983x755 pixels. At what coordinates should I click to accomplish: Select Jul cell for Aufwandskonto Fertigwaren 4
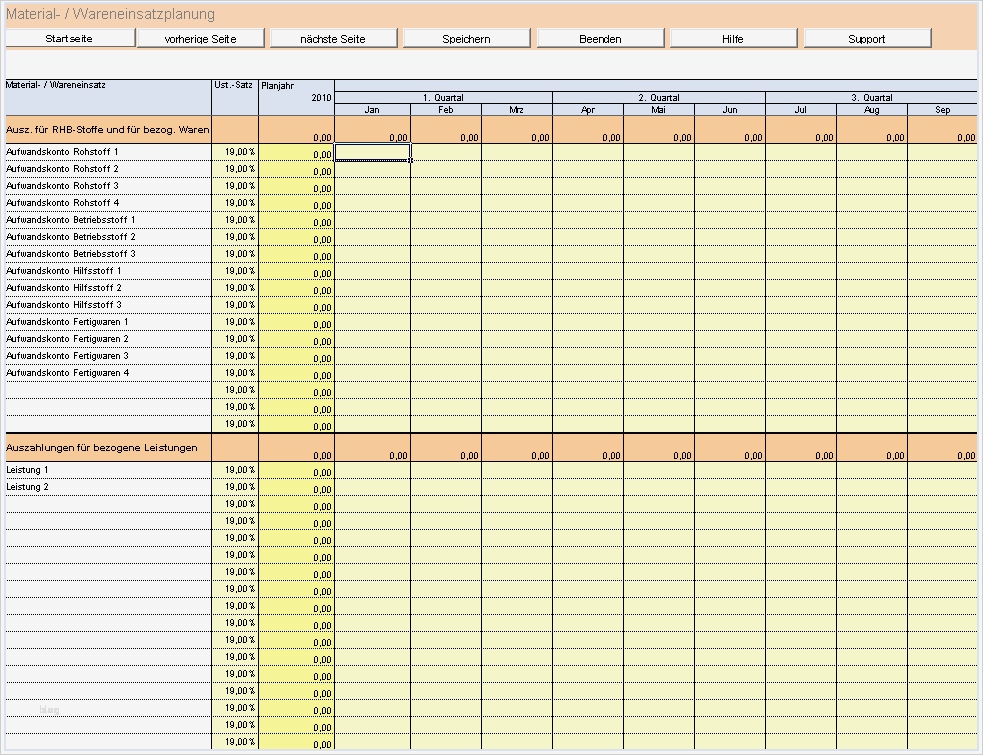(801, 372)
